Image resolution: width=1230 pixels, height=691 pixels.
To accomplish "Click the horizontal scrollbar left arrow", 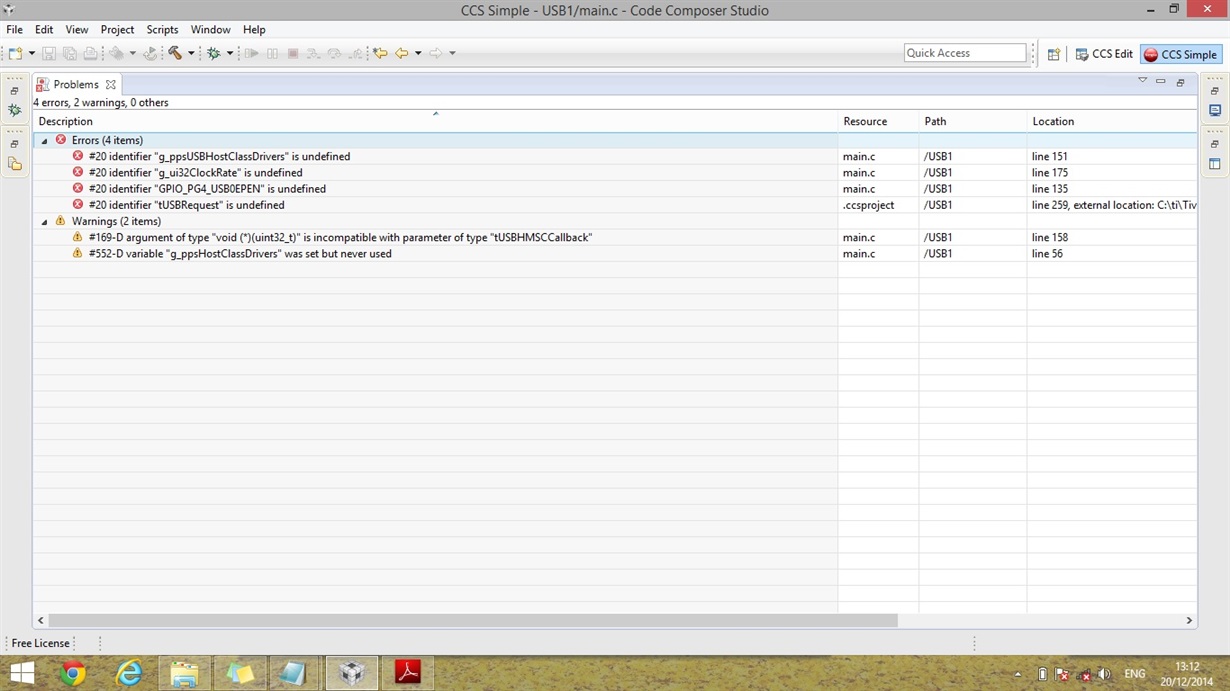I will point(41,620).
